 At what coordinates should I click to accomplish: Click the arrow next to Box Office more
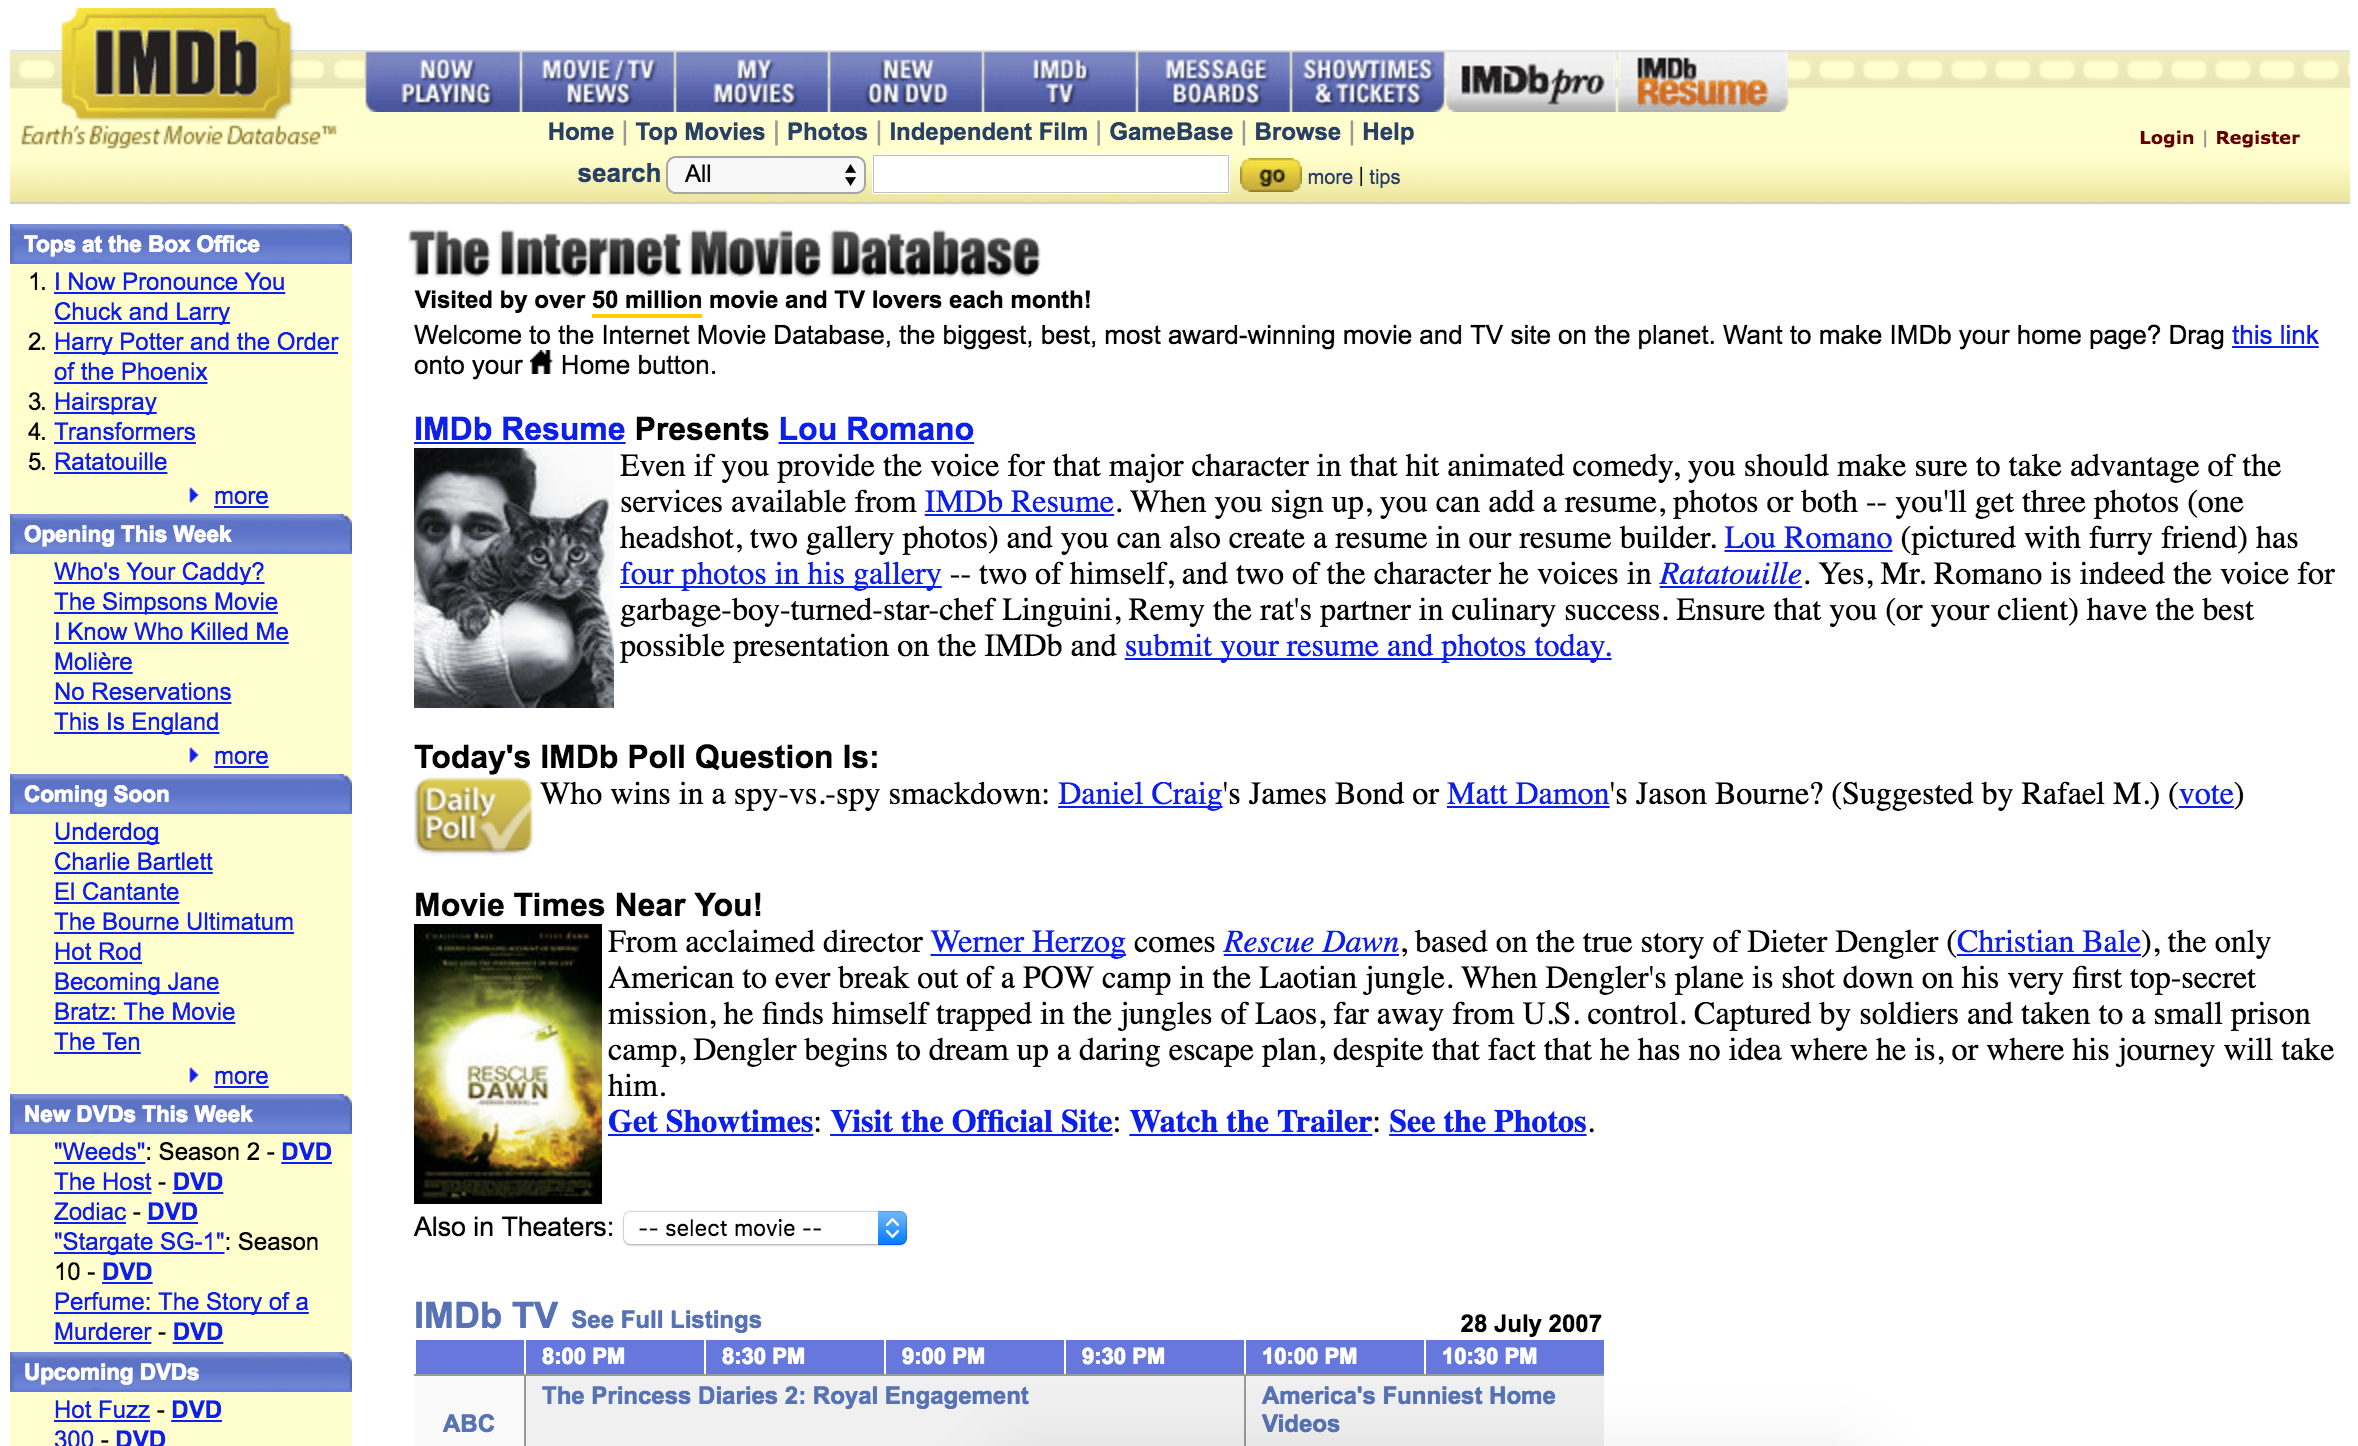click(x=194, y=496)
